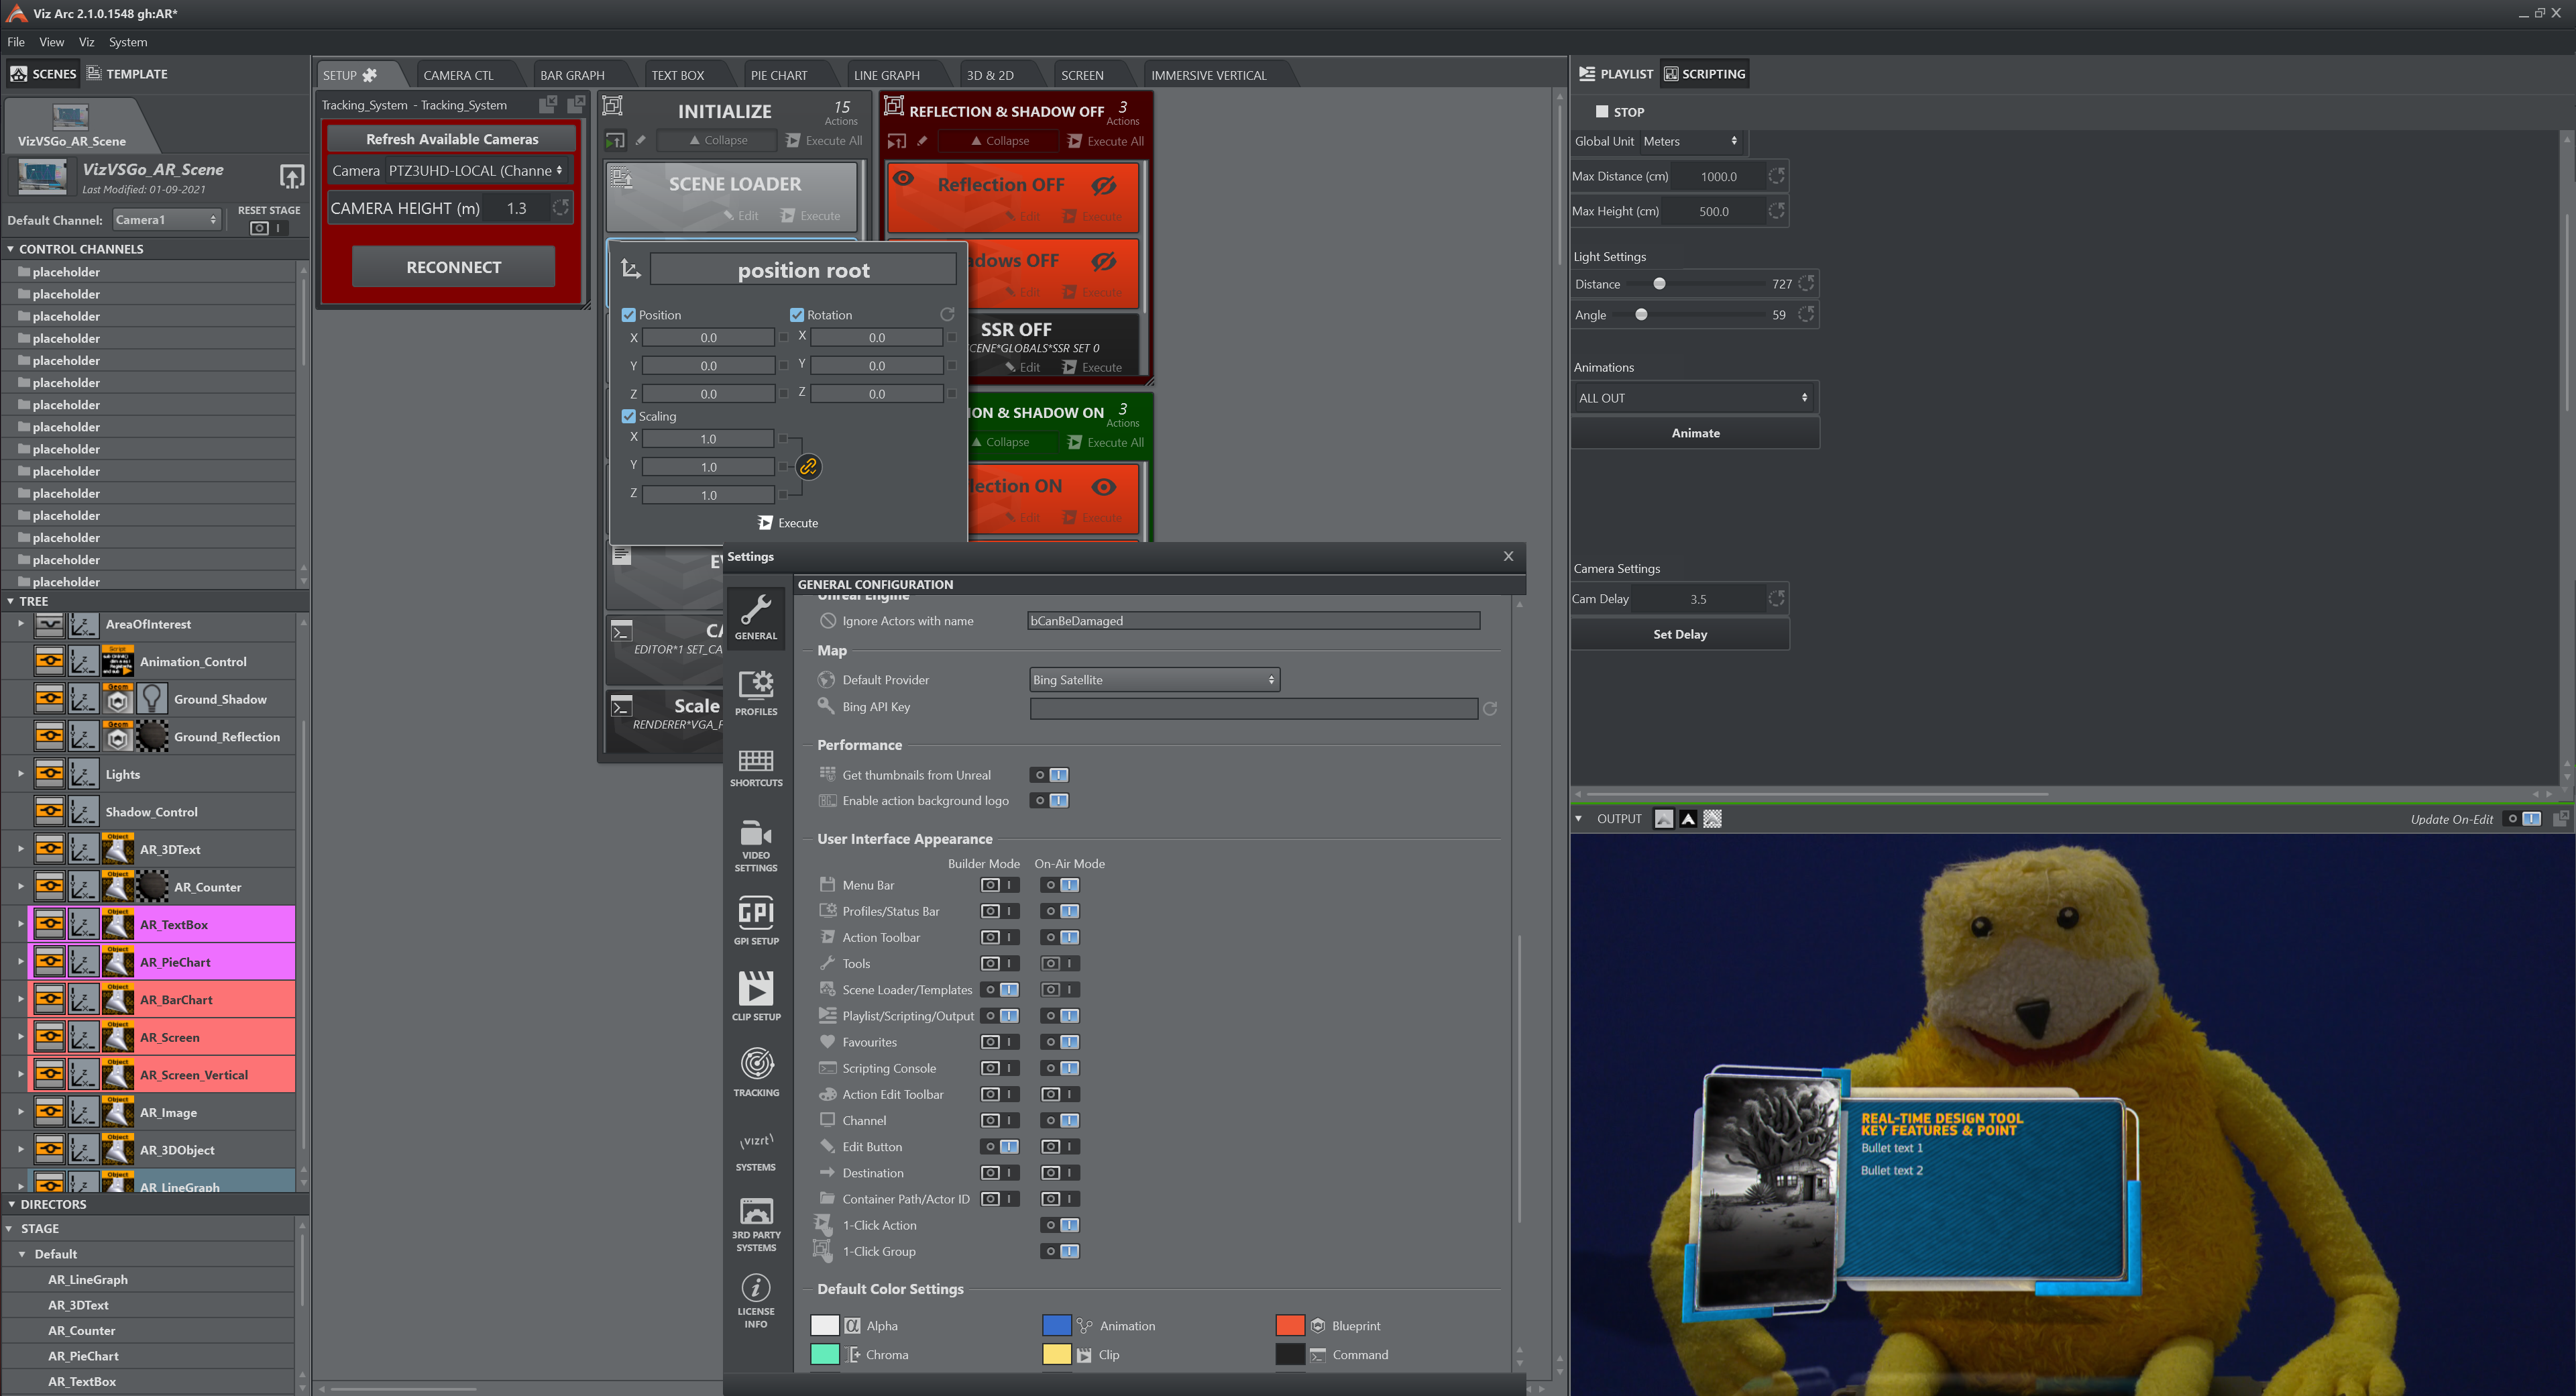Open the Clip Setup section
Screen dimensions: 2576x1396
click(756, 995)
